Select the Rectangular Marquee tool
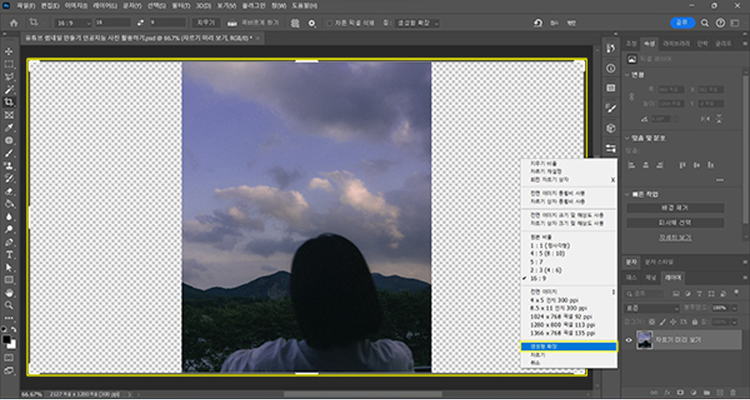Screen dimensions: 750x400 click(9, 64)
